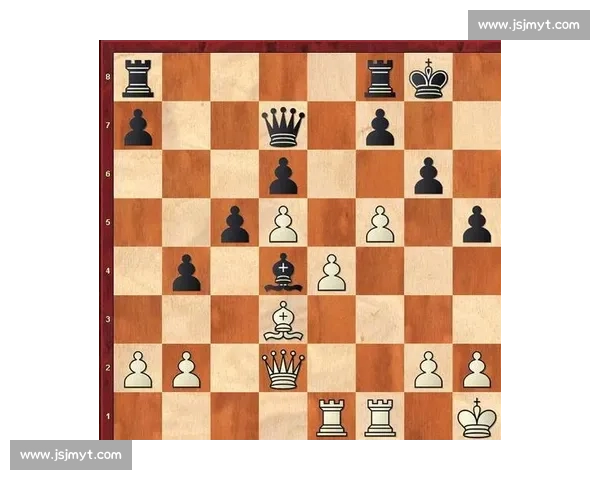The width and height of the screenshot is (600, 480).
Task: Select the black pawn on g6
Action: tap(429, 176)
